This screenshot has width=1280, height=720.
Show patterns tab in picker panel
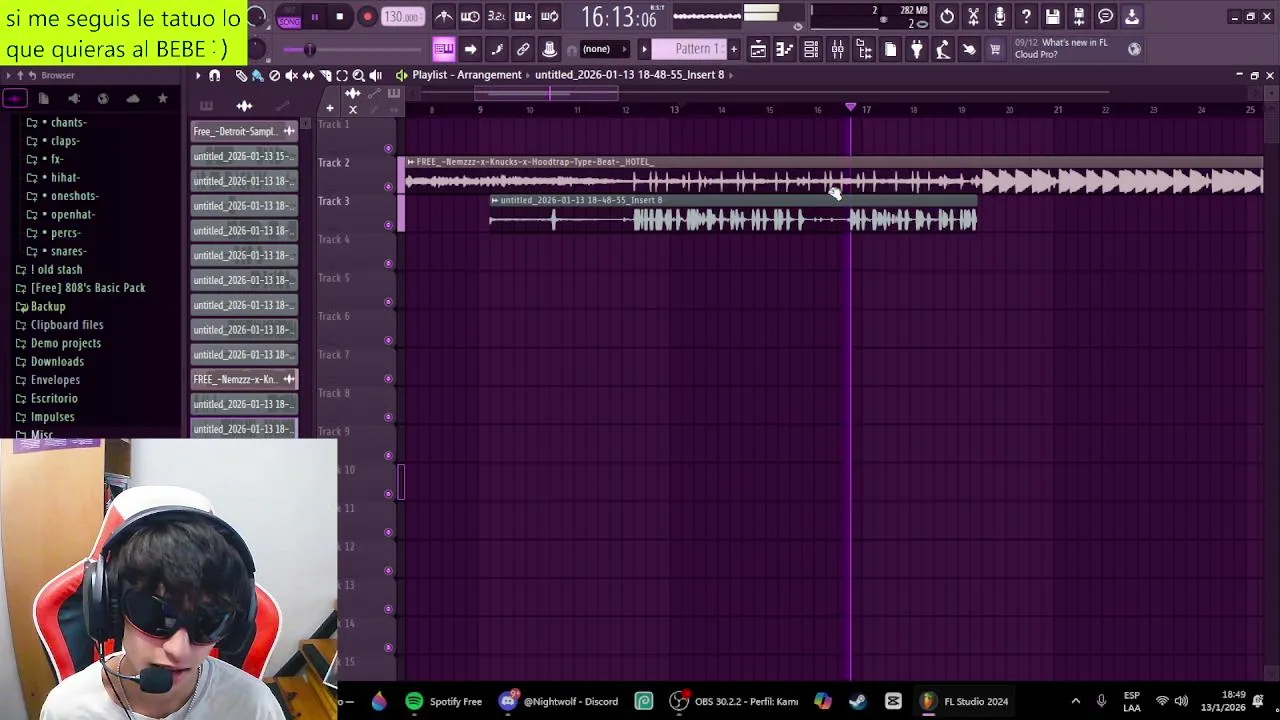pos(206,106)
